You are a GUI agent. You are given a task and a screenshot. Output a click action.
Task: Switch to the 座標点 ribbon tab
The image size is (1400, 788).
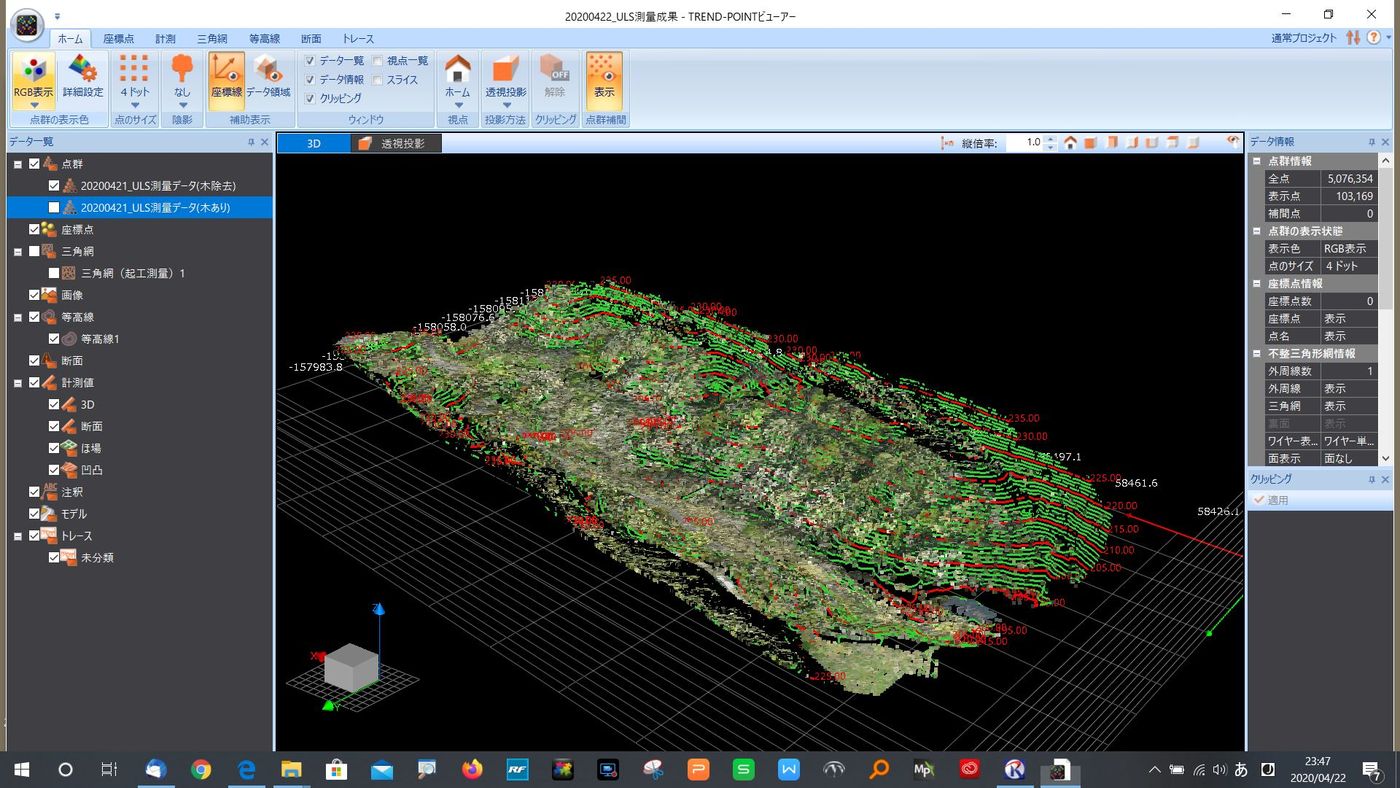119,38
